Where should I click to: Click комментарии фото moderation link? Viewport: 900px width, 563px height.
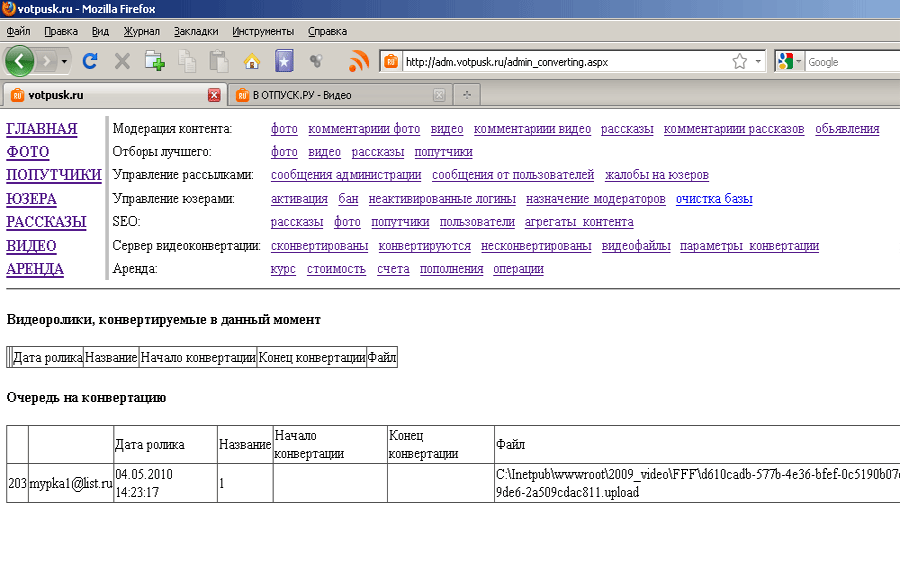pos(364,129)
